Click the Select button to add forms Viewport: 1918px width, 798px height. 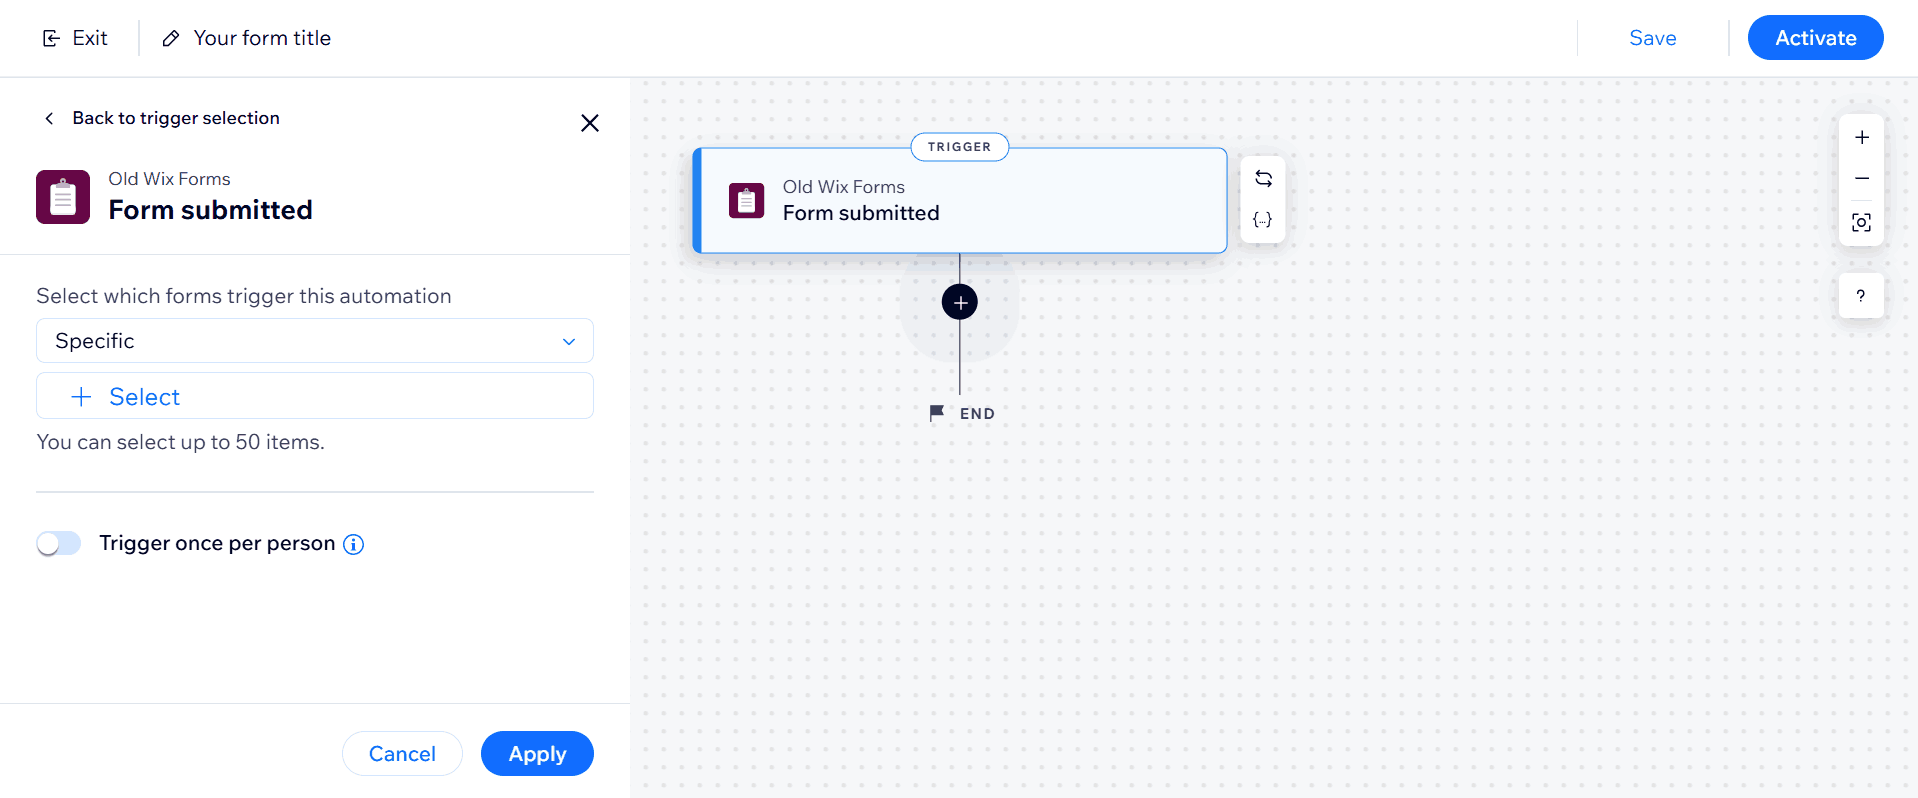315,397
